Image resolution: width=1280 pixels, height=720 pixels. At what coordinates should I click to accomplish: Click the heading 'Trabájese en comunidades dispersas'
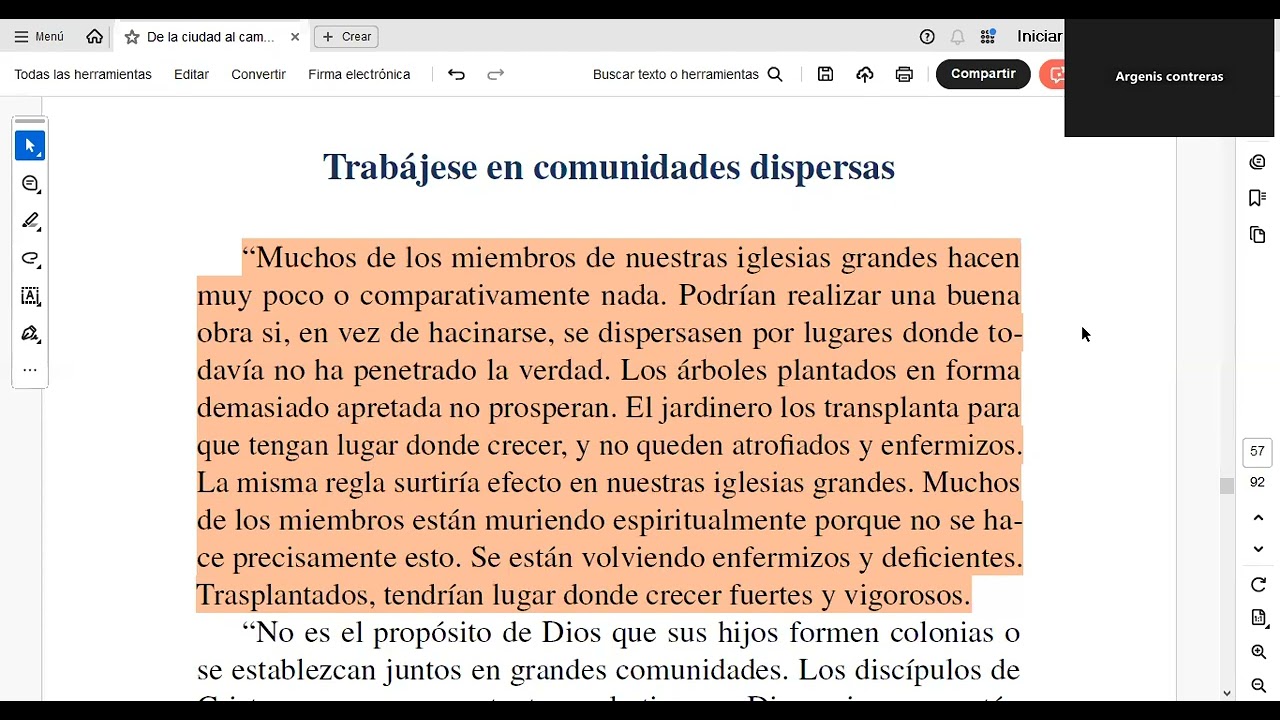[609, 167]
